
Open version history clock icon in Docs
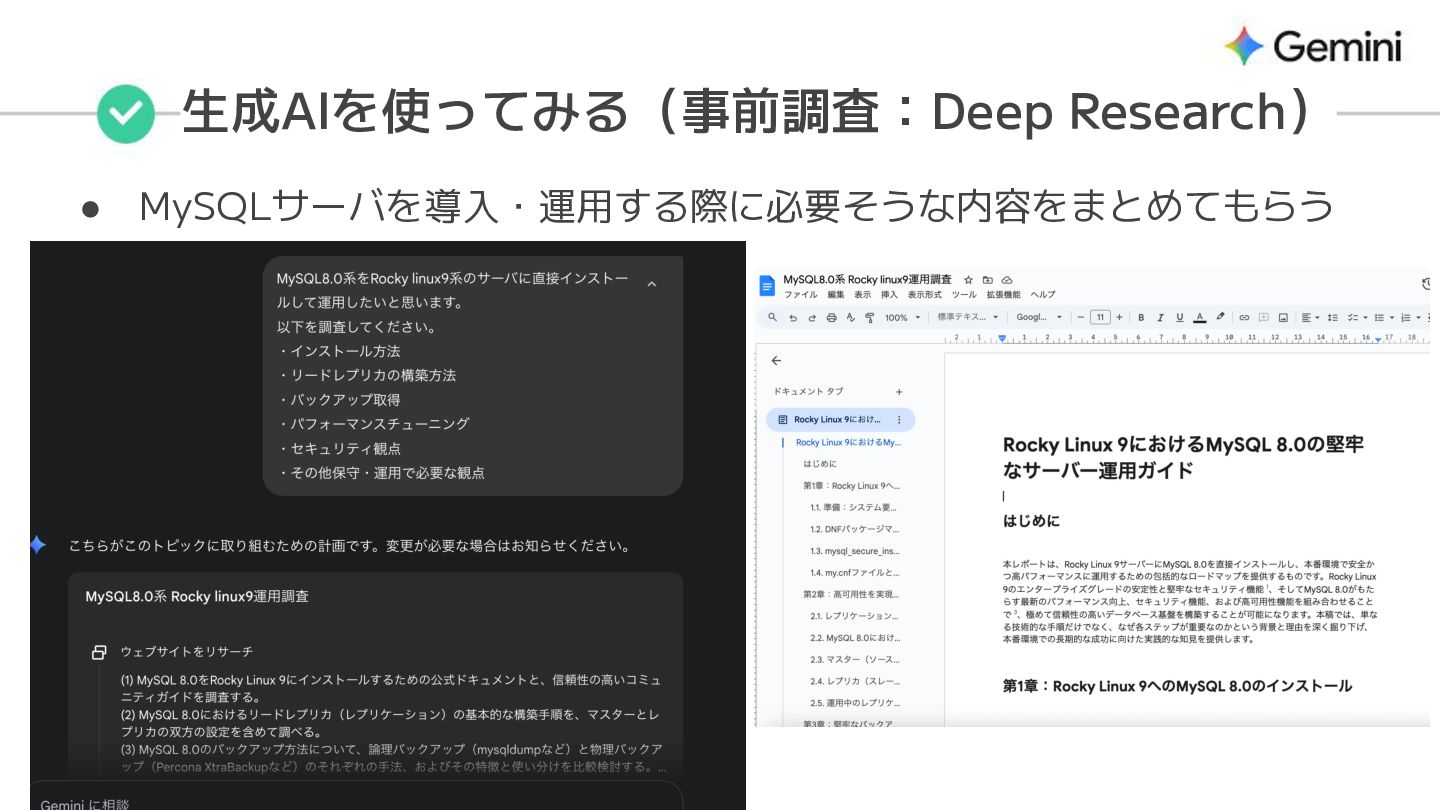click(x=1425, y=285)
